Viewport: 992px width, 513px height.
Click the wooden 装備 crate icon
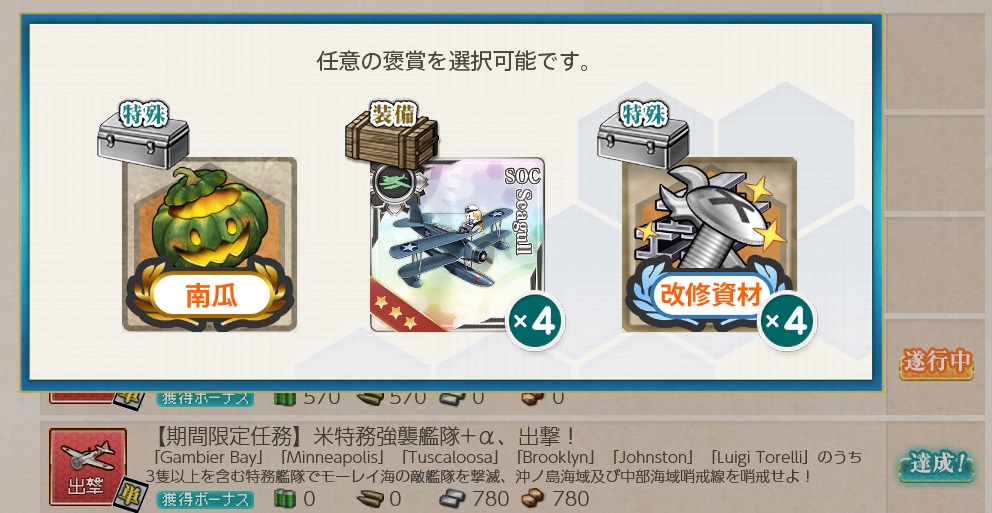tap(392, 137)
